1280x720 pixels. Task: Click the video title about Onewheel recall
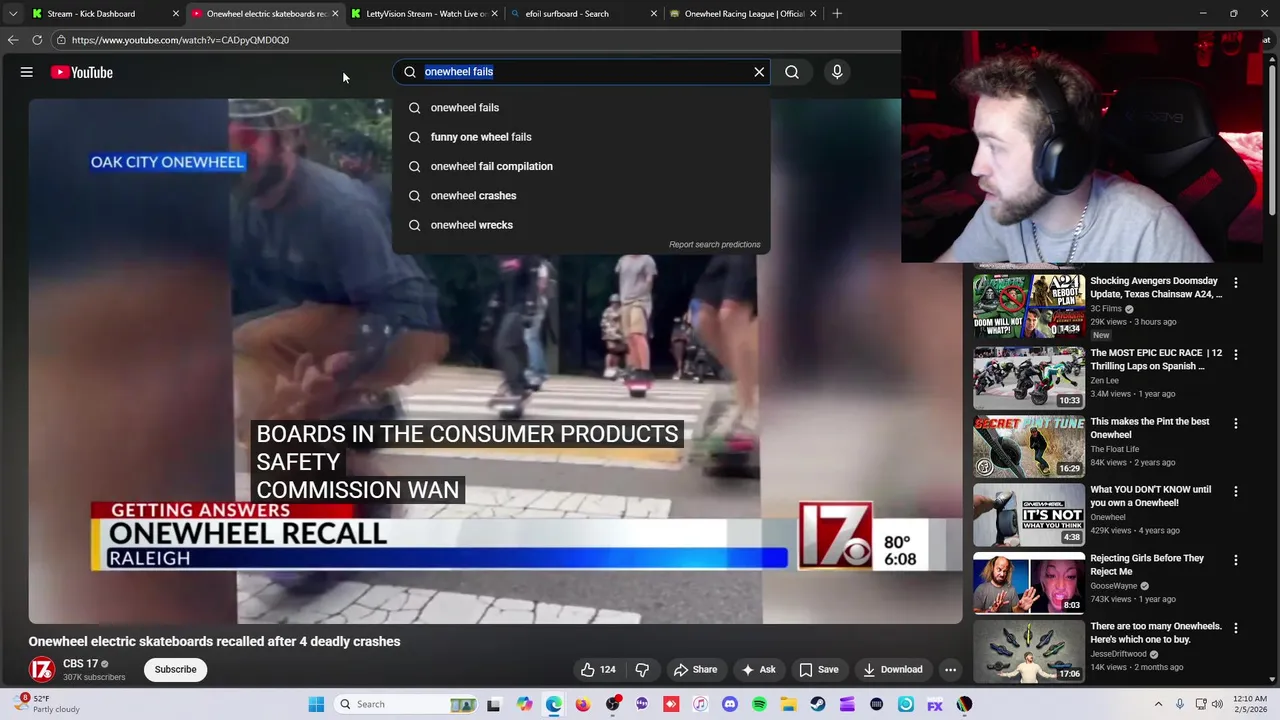pyautogui.click(x=214, y=642)
